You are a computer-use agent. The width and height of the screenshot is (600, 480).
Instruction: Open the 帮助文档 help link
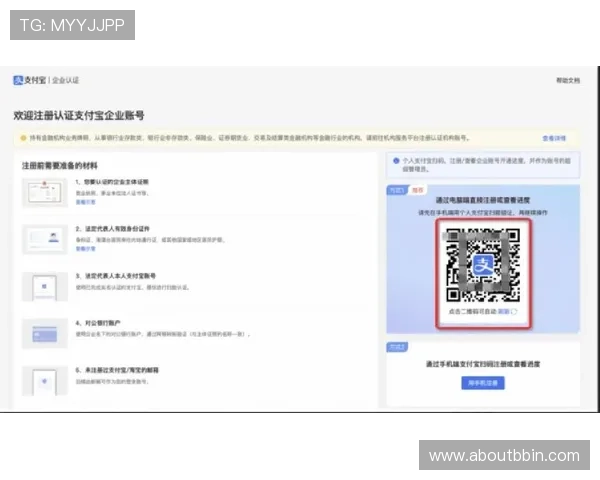(x=568, y=80)
